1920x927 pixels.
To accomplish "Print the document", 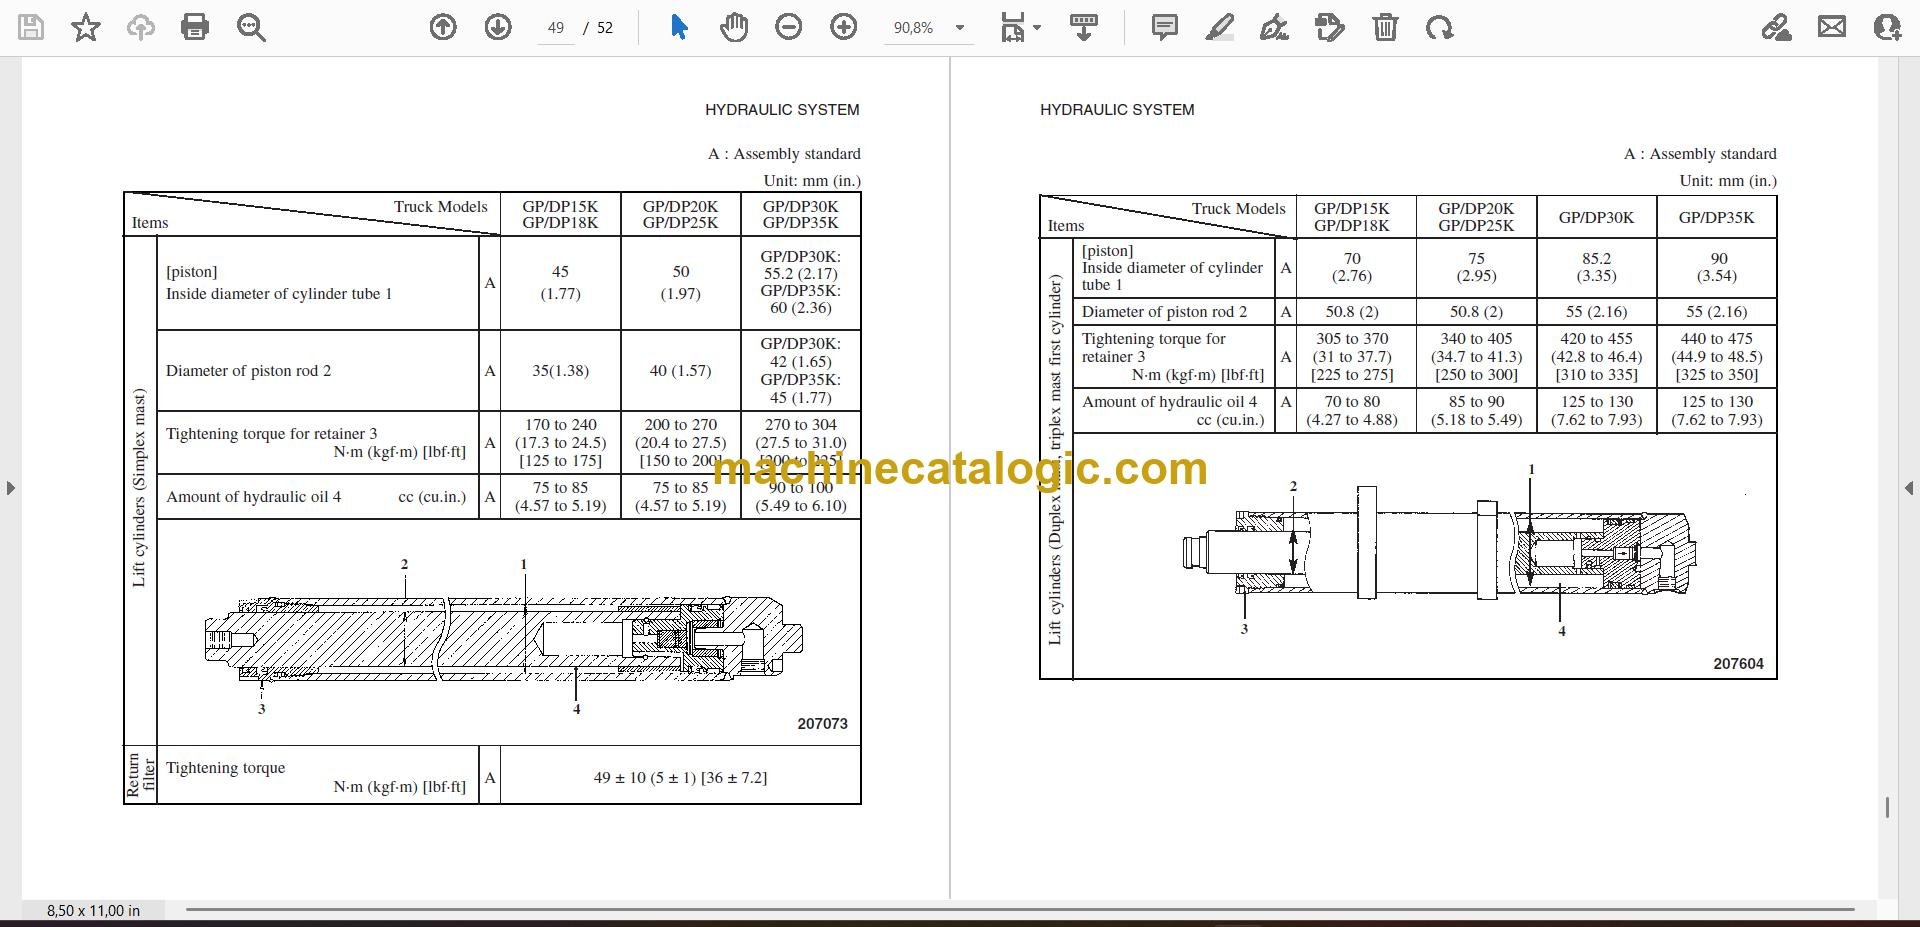I will pos(195,27).
